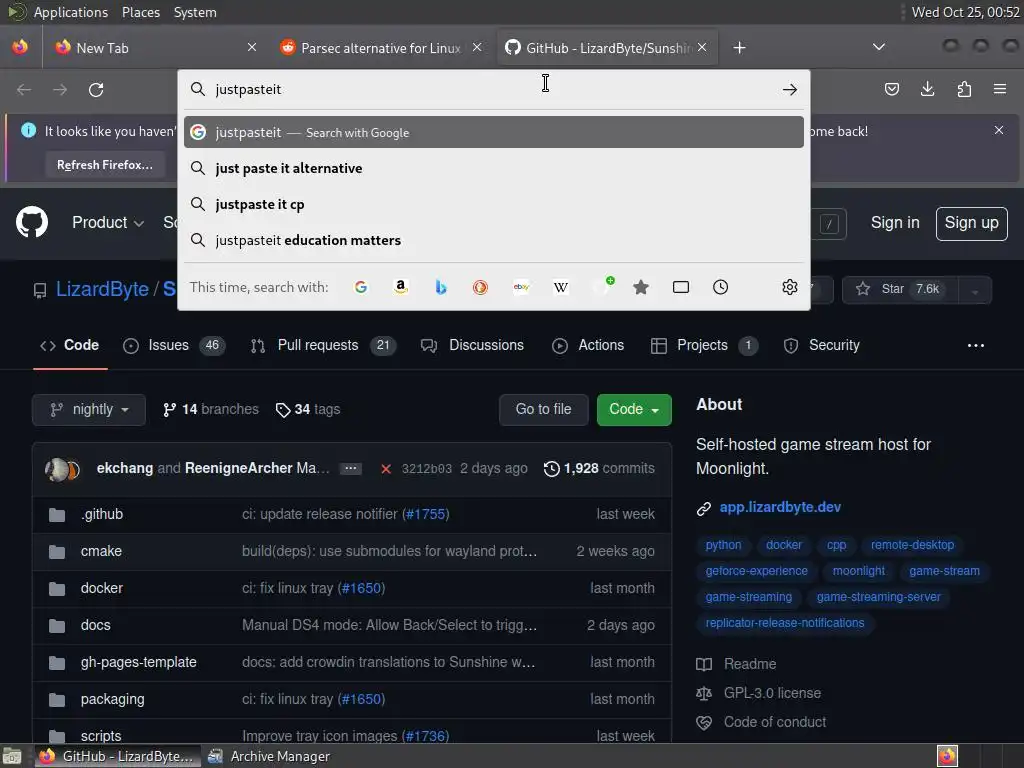Open the Applications menu

[71, 12]
